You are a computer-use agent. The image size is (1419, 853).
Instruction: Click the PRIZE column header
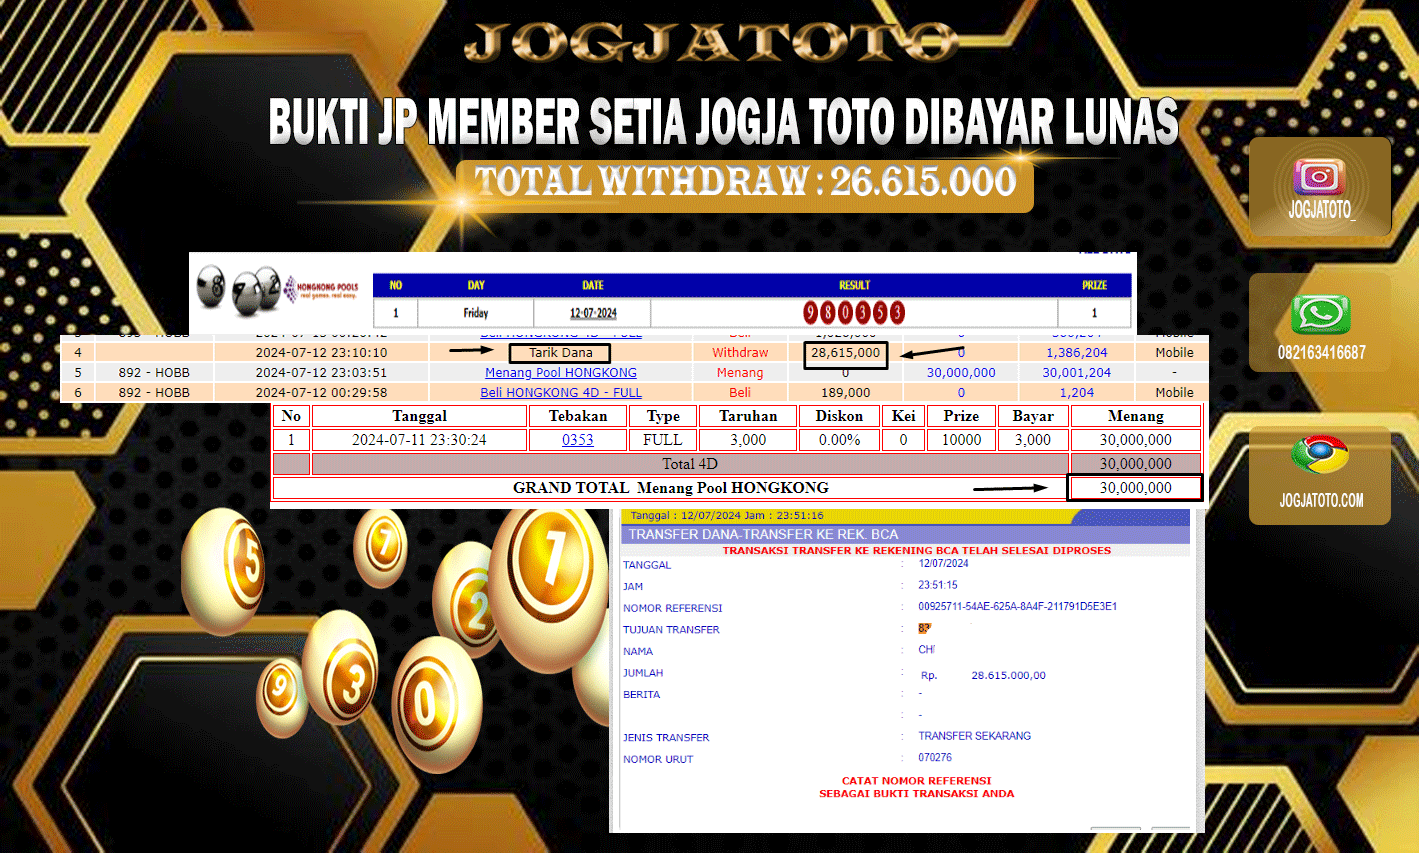pos(1094,285)
